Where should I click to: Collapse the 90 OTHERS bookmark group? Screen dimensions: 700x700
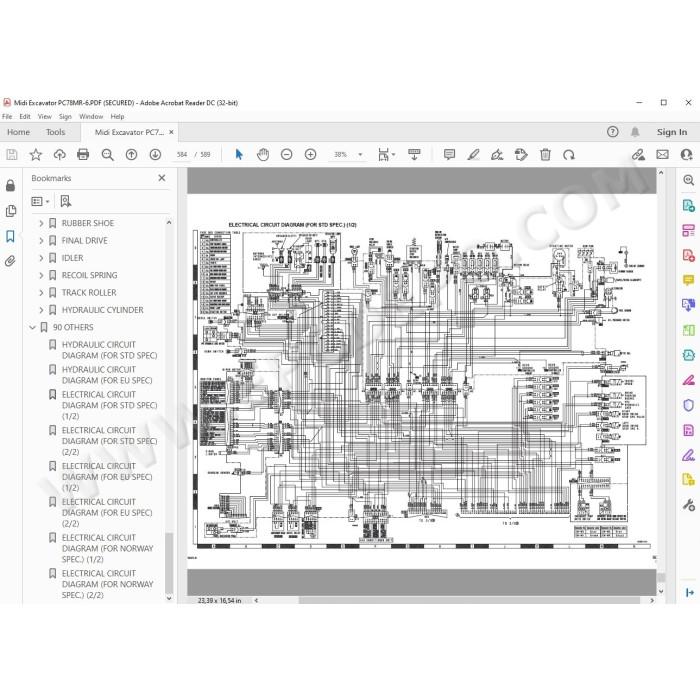pyautogui.click(x=32, y=327)
